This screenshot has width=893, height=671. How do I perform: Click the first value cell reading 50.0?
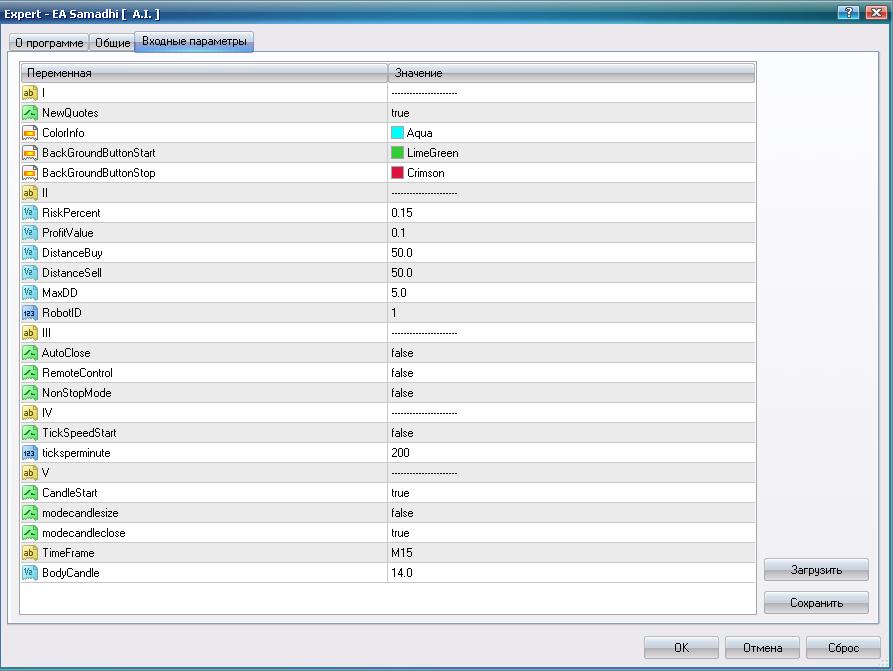click(x=402, y=252)
